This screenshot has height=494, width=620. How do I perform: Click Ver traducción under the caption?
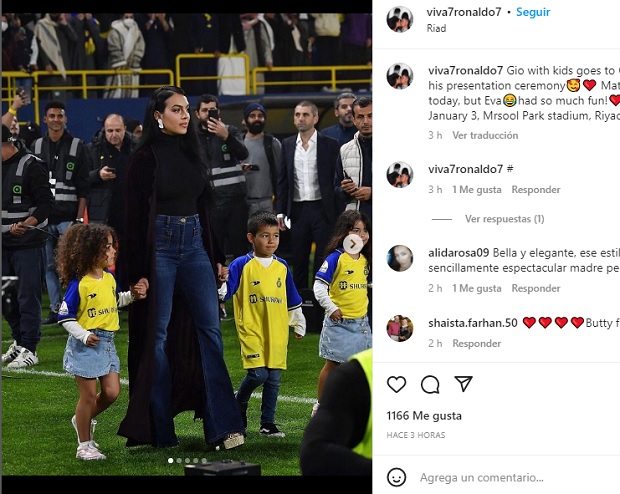[485, 135]
